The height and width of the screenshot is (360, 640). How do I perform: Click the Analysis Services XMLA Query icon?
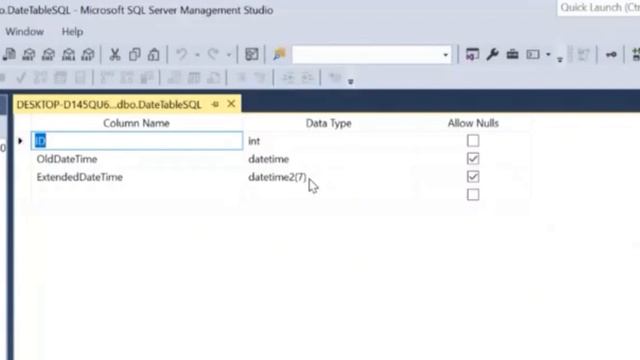(x=68, y=55)
